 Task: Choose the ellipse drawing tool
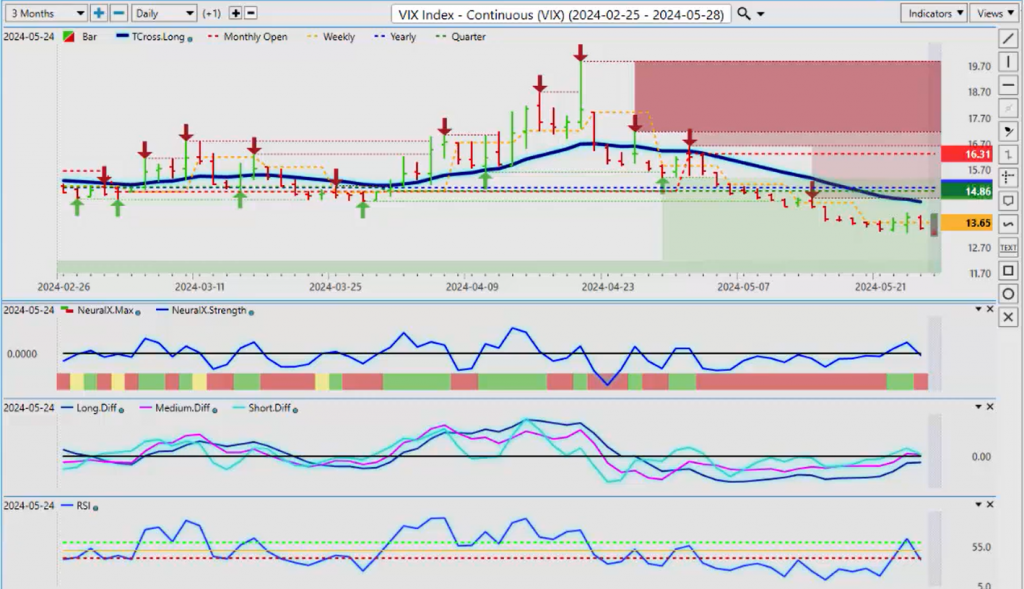(1008, 293)
